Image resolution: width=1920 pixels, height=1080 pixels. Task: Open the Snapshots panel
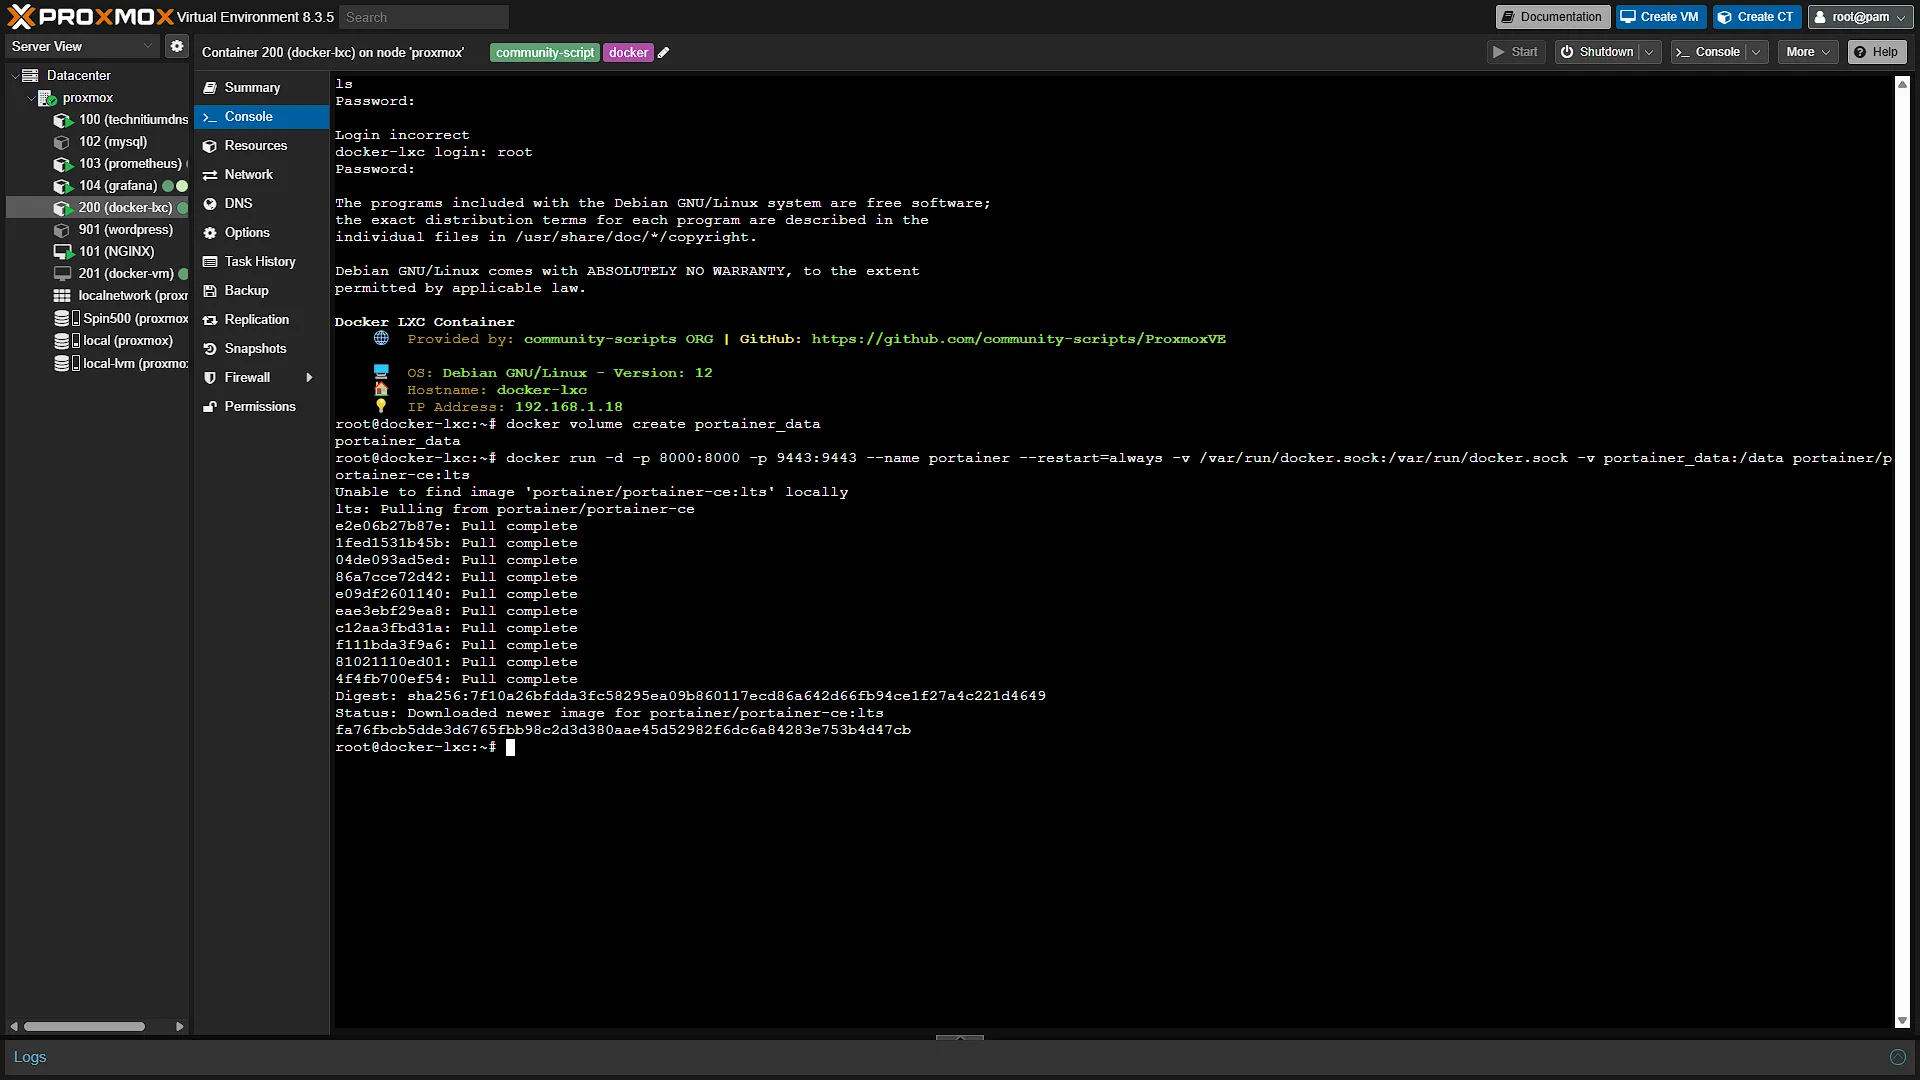(x=261, y=349)
